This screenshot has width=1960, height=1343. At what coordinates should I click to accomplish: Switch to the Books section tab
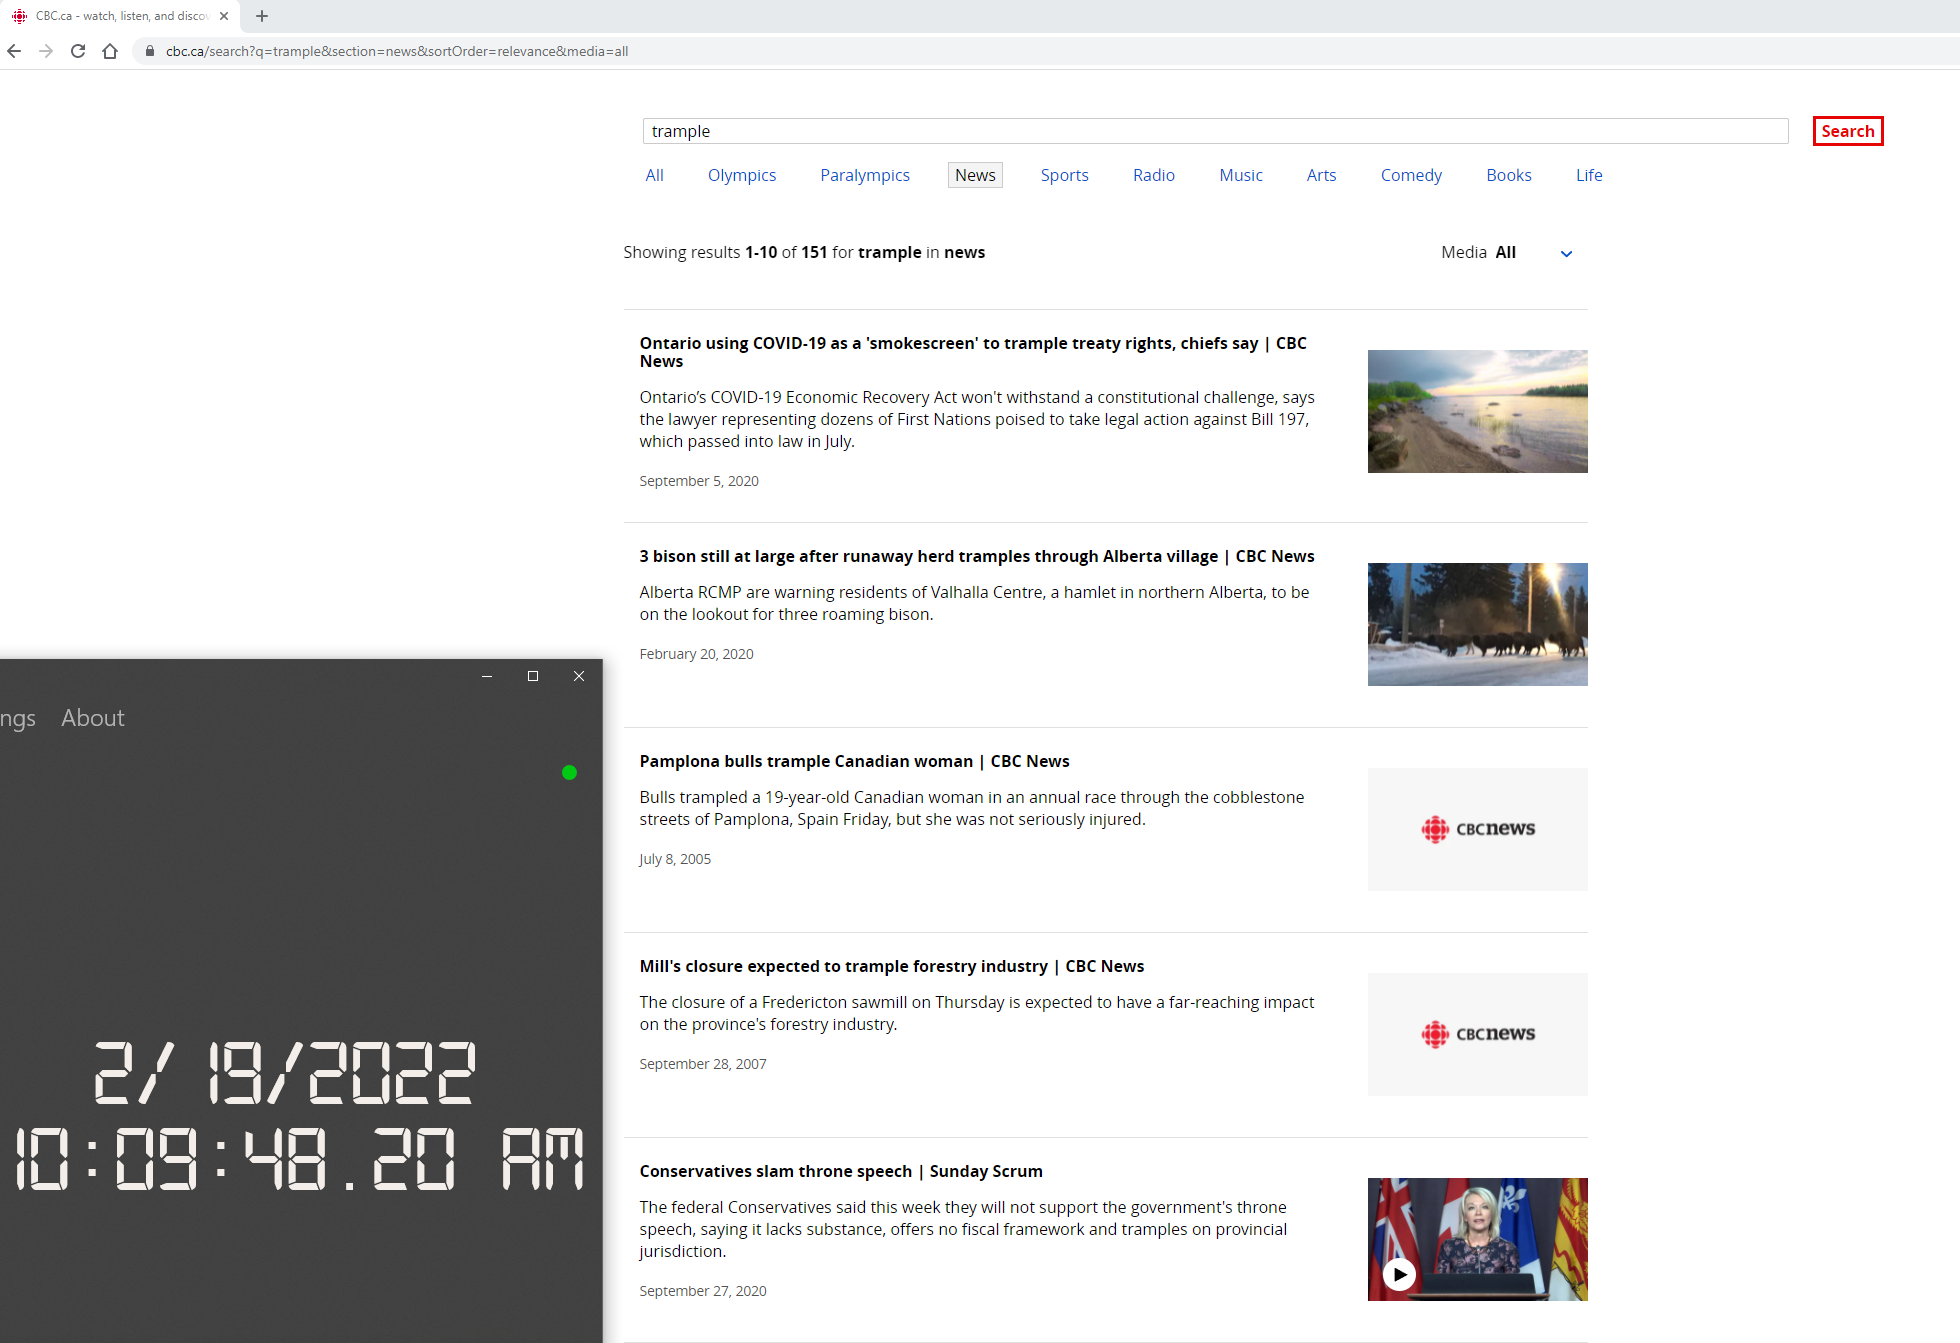click(1509, 175)
